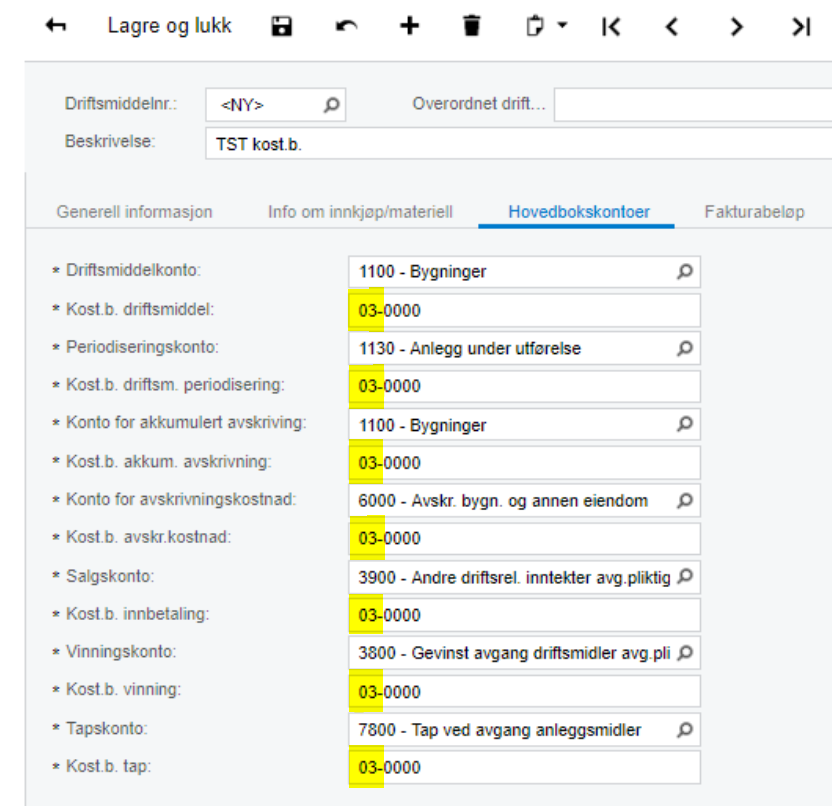Click the undo arrow icon
Image resolution: width=832 pixels, height=806 pixels.
(346, 26)
